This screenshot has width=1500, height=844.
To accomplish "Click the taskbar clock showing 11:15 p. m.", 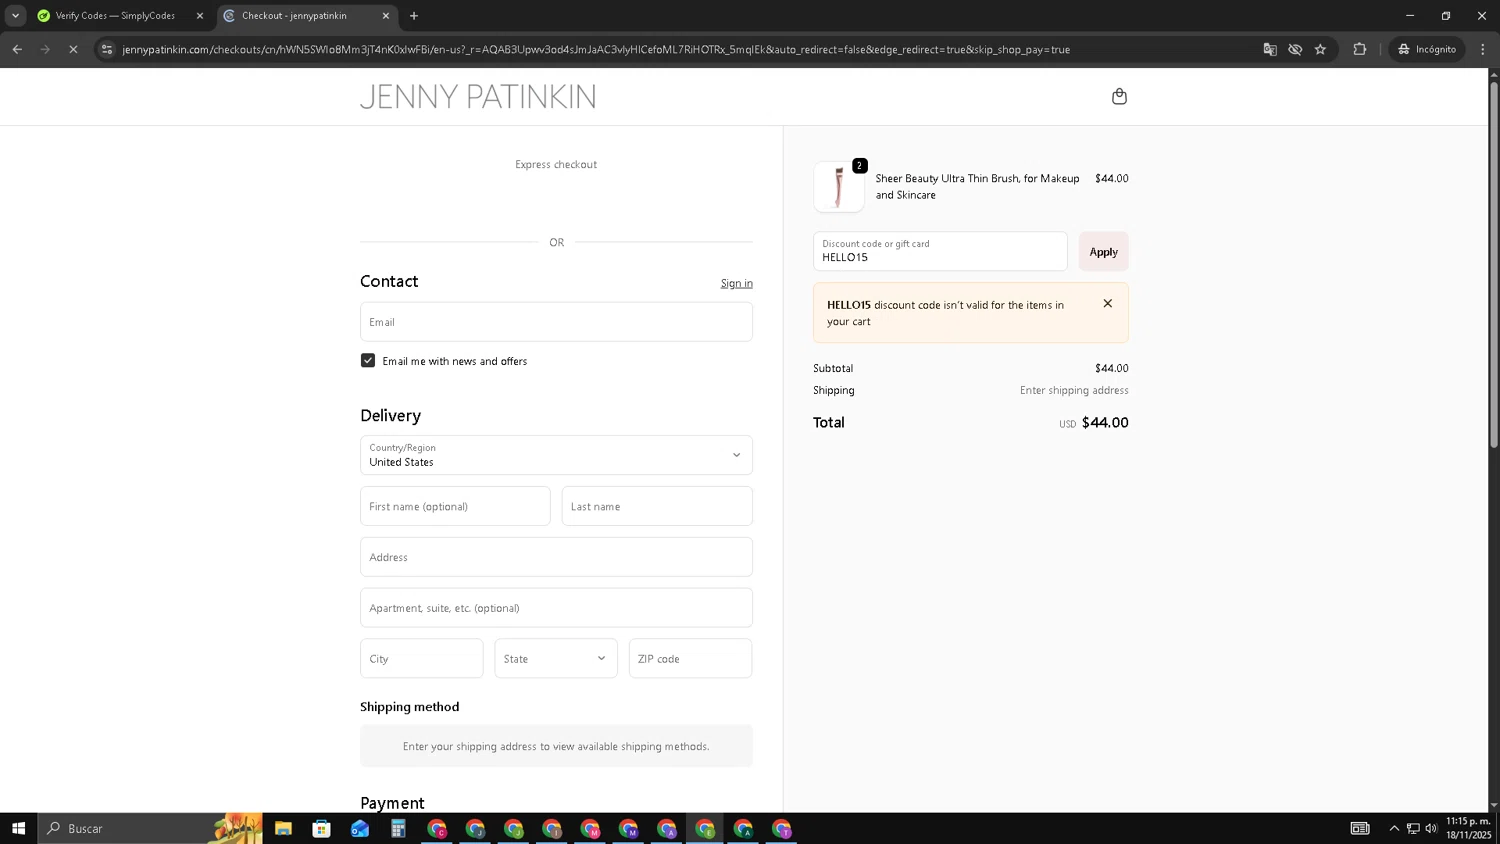I will [x=1468, y=828].
